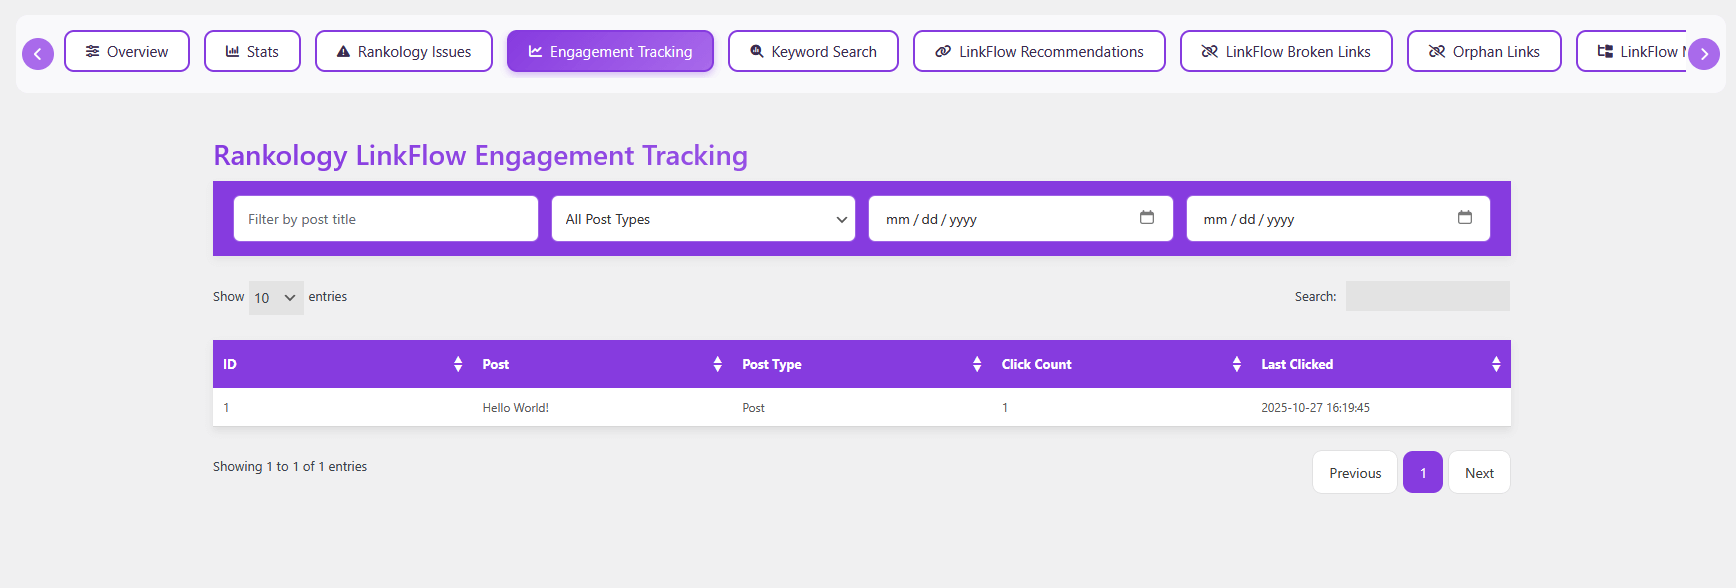Click the table Search input box
This screenshot has height=588, width=1736.
1427,297
